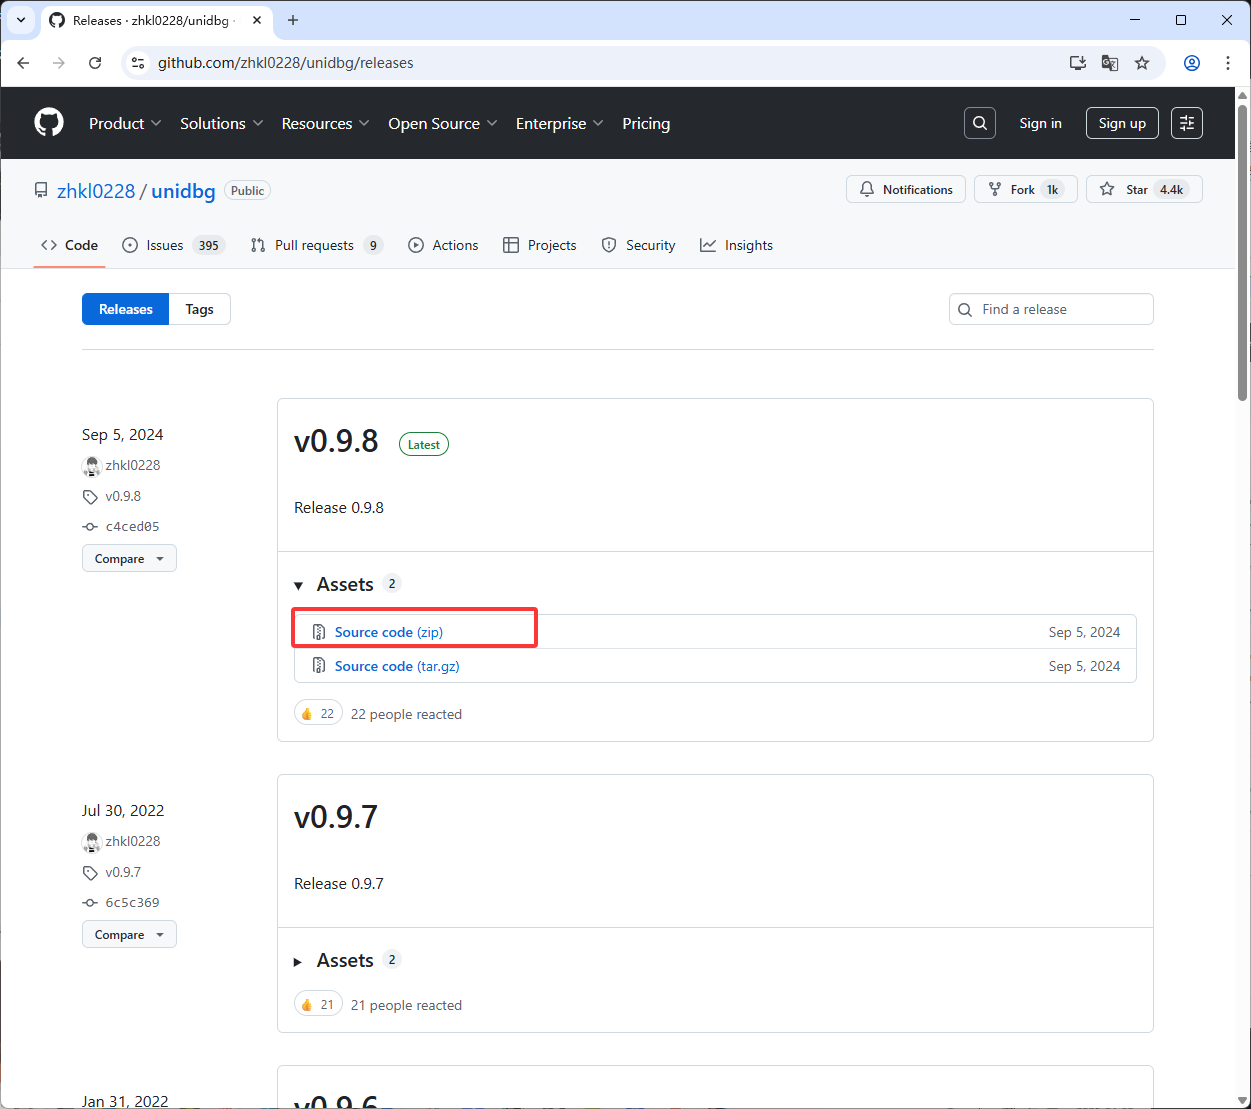Bookmark this page with star icon
The width and height of the screenshot is (1251, 1109).
(x=1142, y=63)
